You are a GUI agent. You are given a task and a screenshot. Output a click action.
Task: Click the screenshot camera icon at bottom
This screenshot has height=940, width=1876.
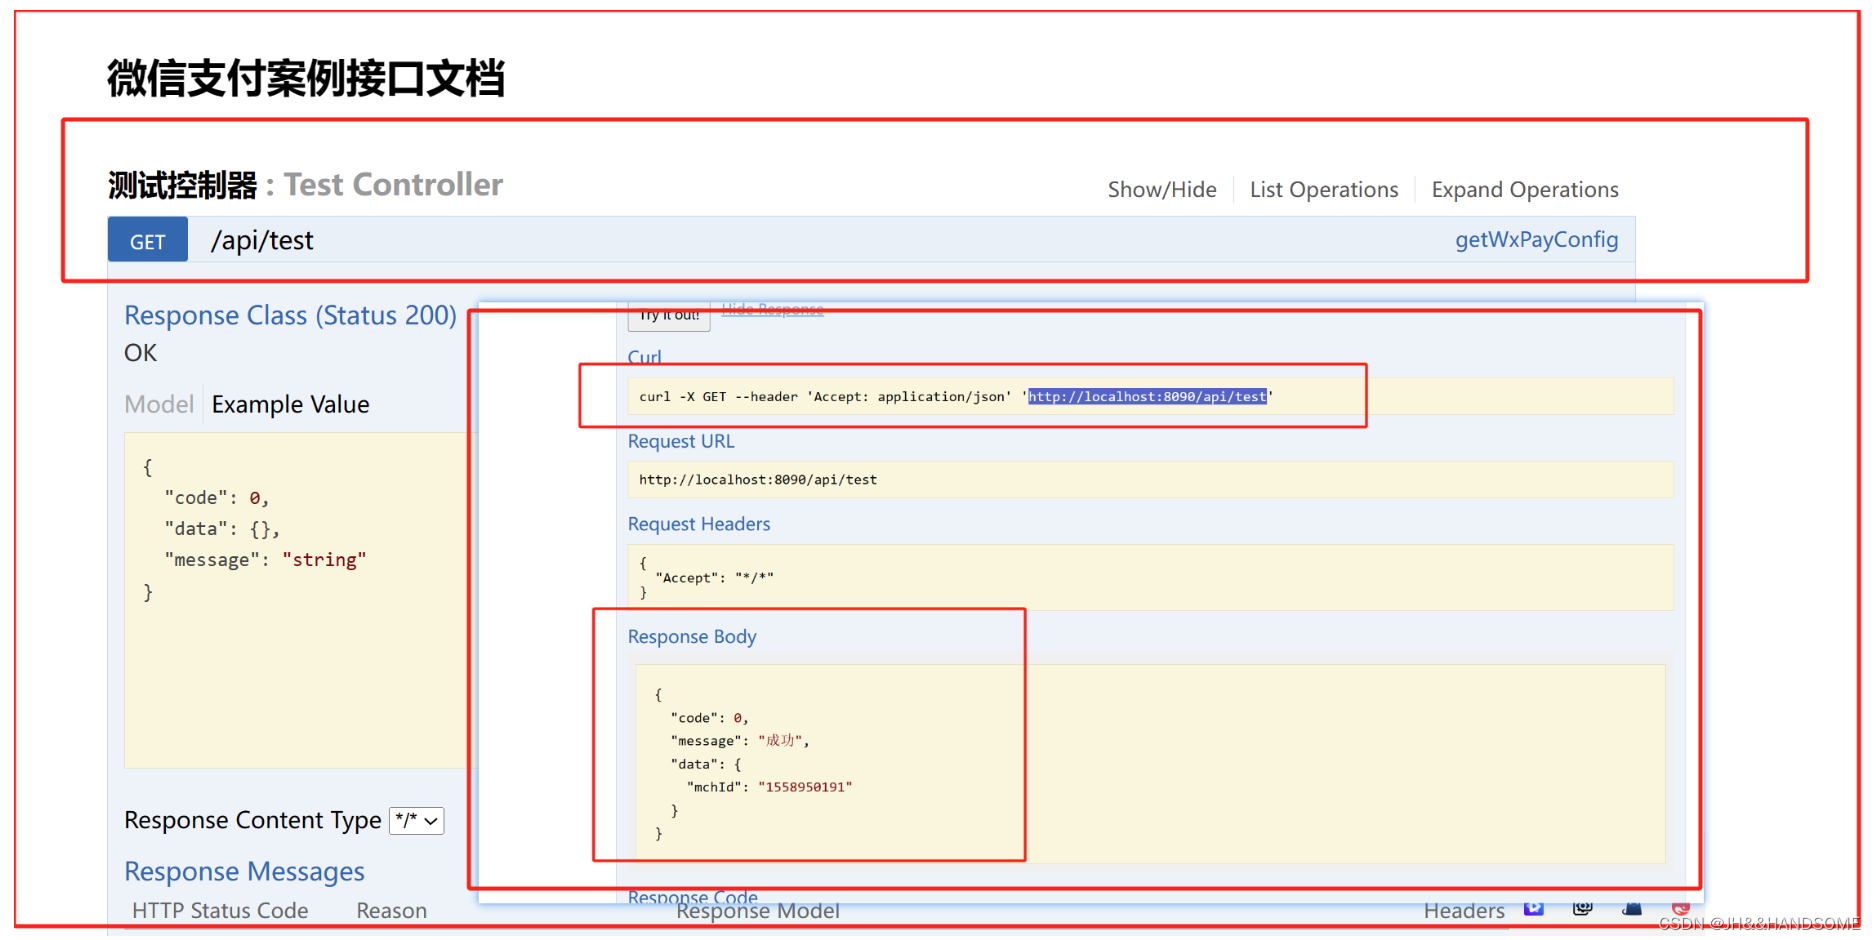coord(1583,908)
